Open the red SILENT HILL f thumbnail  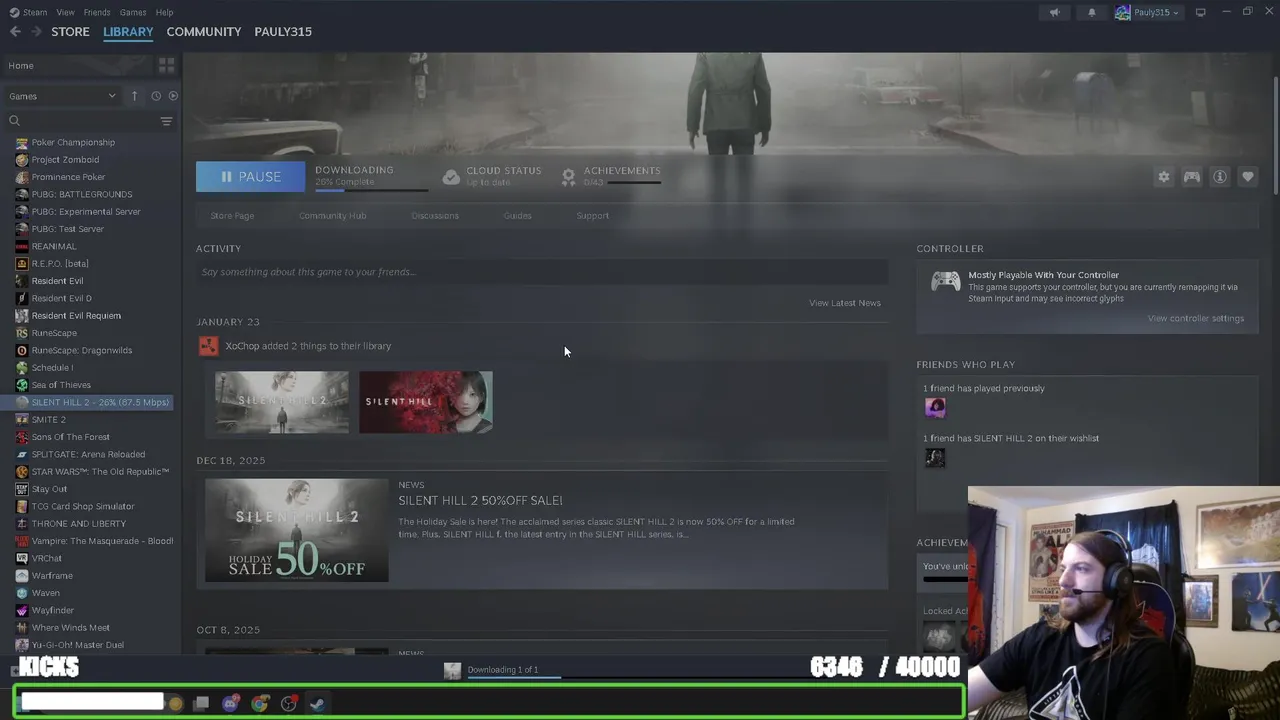point(426,402)
